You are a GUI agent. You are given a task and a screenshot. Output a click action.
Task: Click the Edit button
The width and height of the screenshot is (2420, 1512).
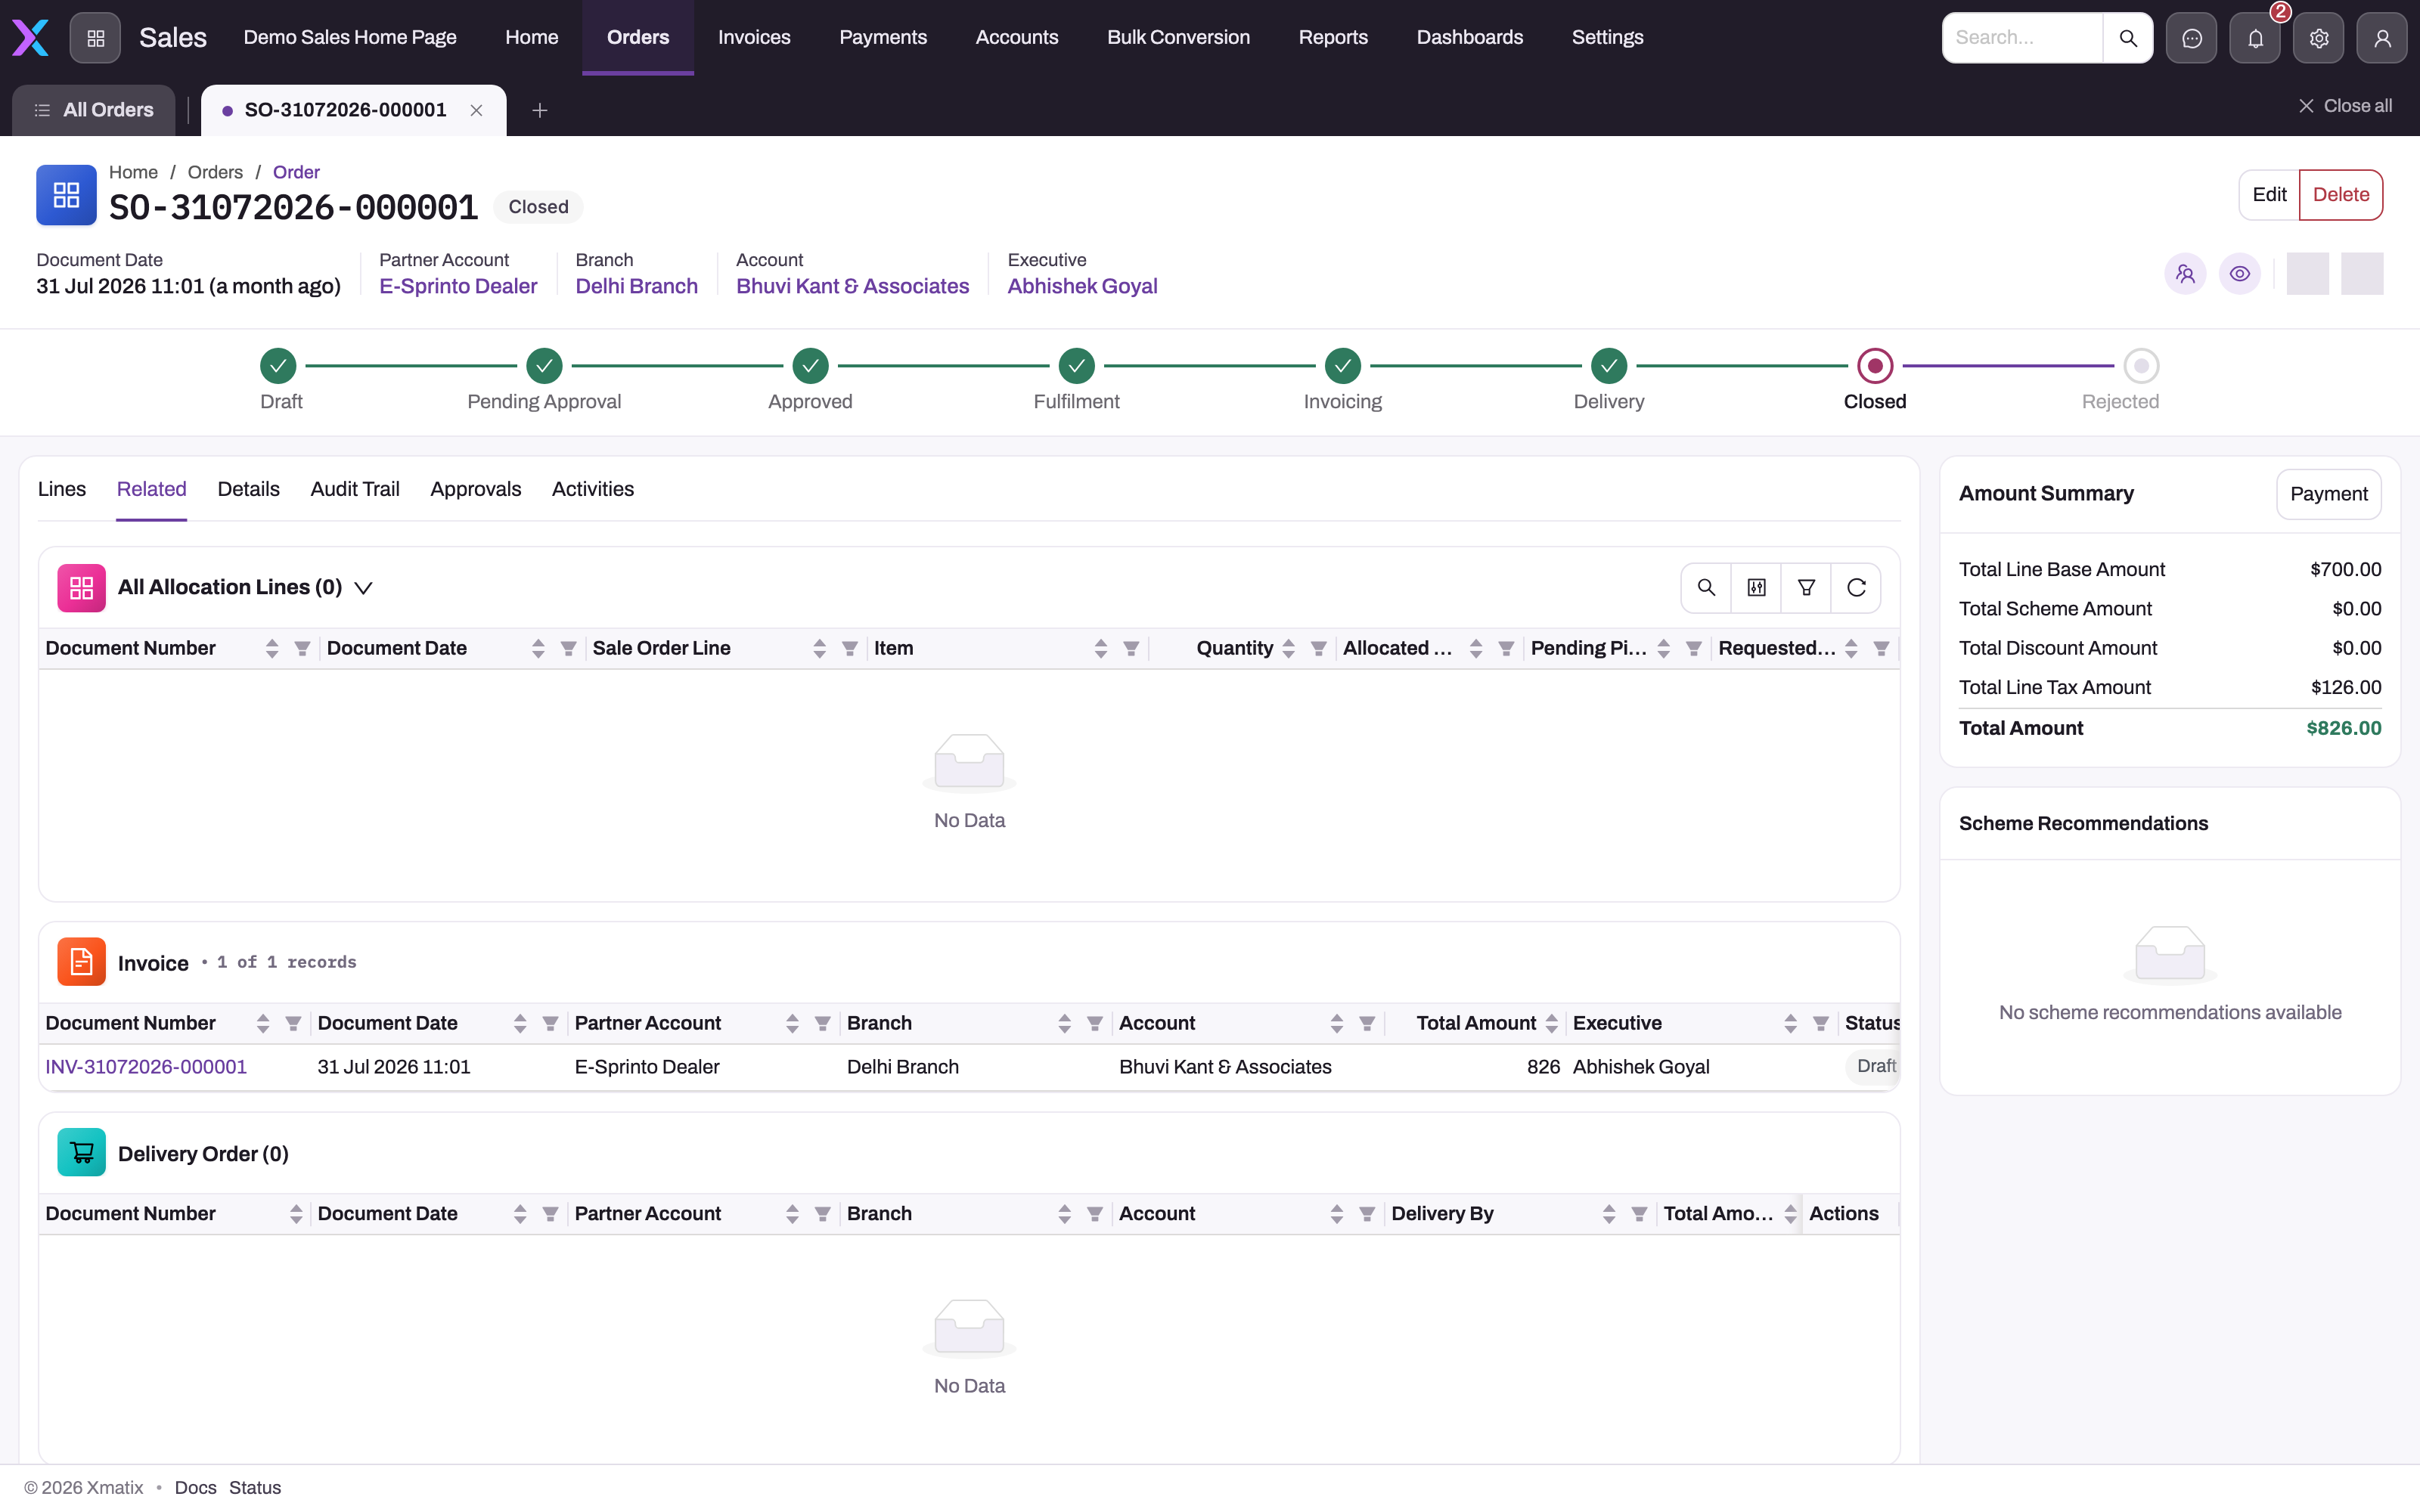(x=2269, y=195)
